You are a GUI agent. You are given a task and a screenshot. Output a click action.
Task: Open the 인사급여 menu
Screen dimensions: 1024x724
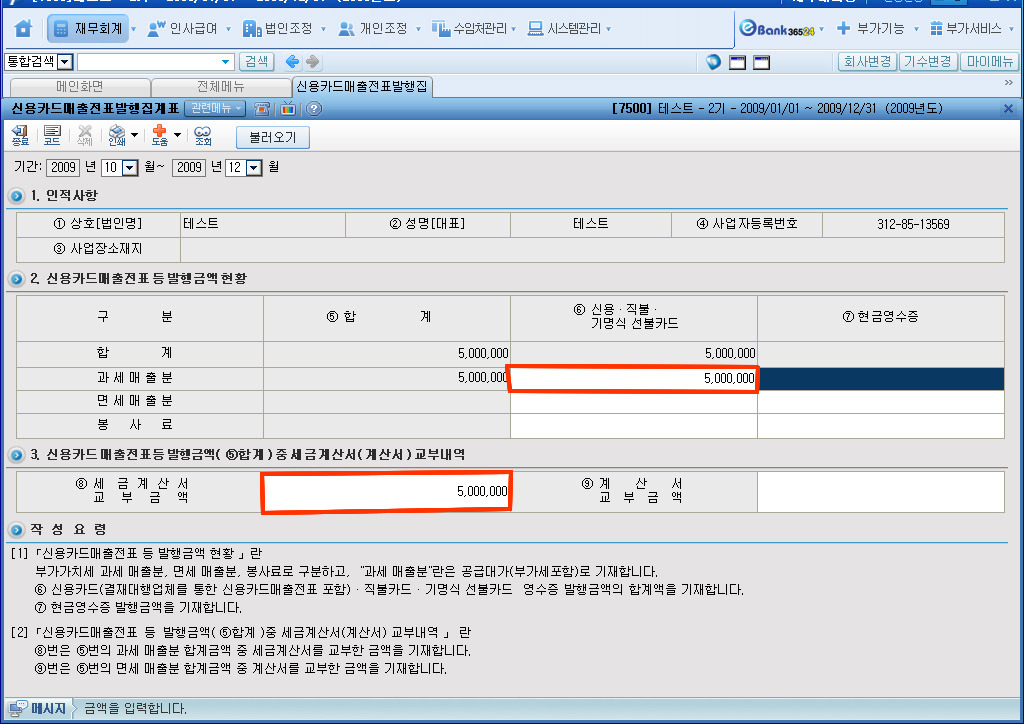pyautogui.click(x=182, y=29)
